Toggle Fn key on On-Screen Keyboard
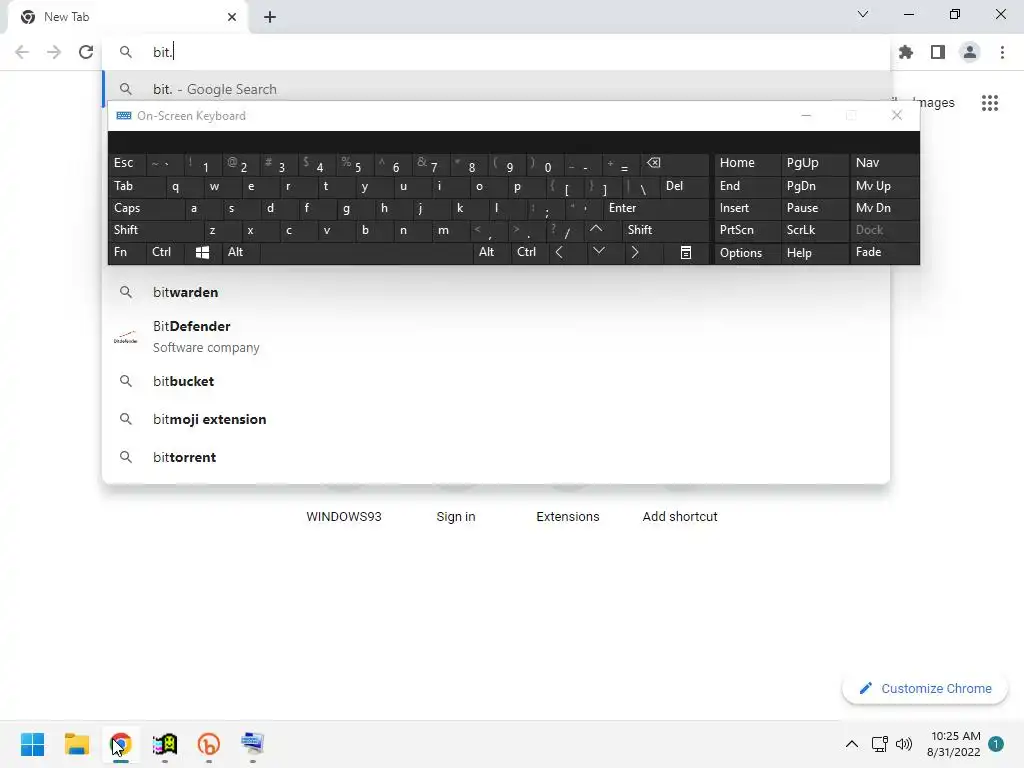The image size is (1024, 768). (x=127, y=252)
